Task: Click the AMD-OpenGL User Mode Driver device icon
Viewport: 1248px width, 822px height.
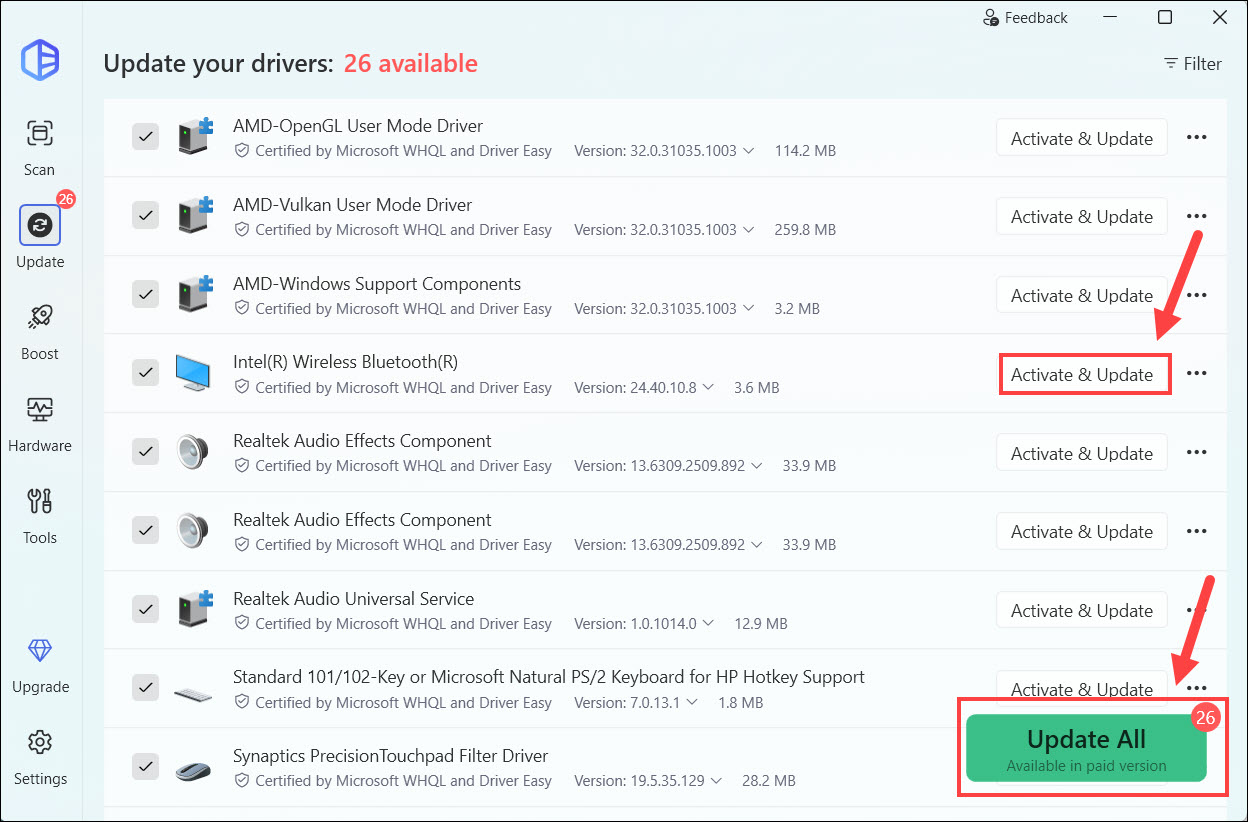Action: pos(196,136)
